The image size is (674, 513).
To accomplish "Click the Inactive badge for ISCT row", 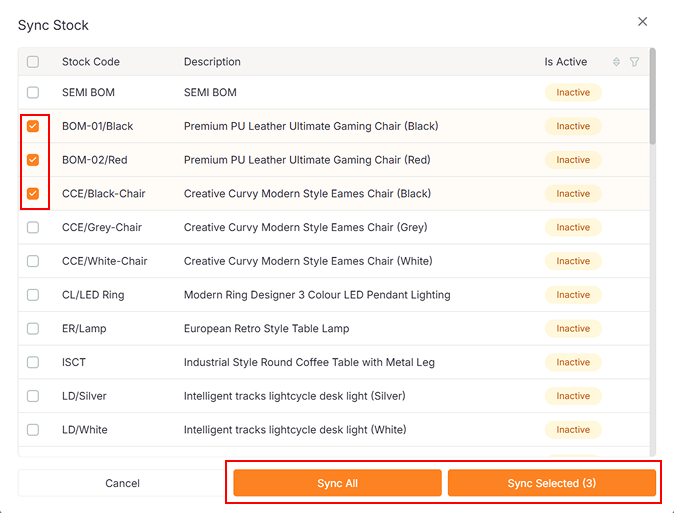I will click(x=573, y=363).
